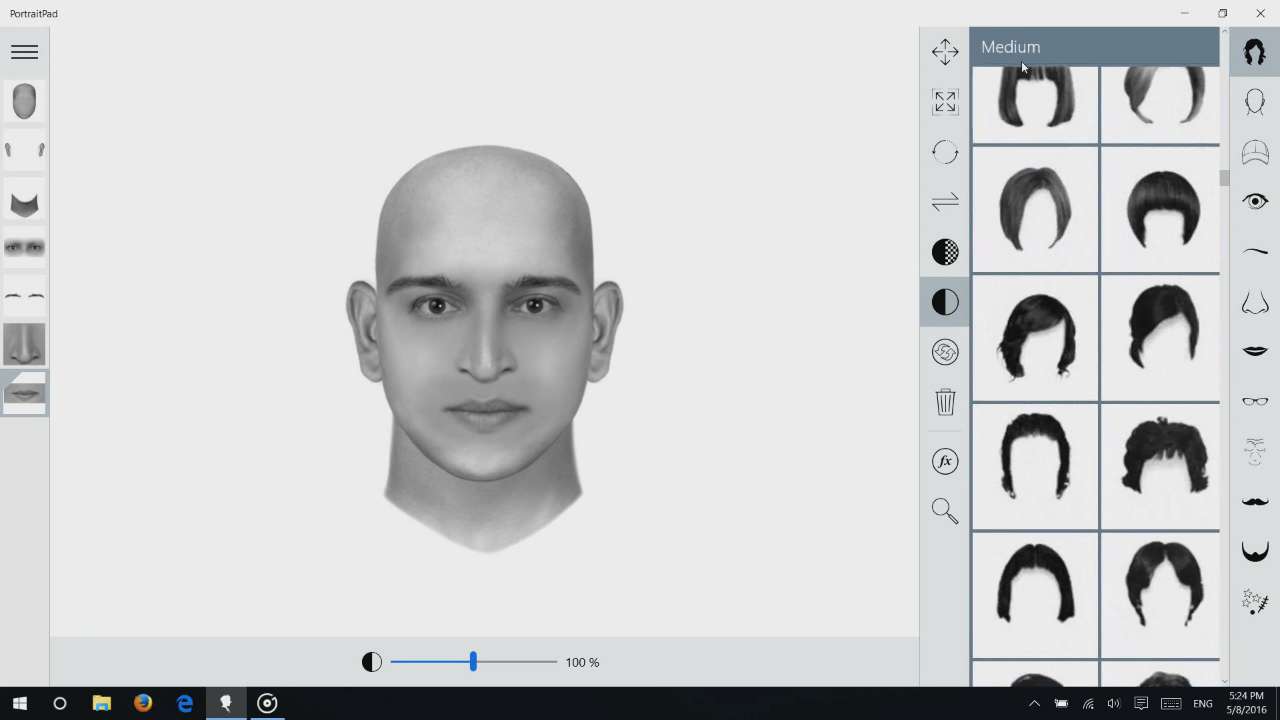Open the lips category

pos(1255,351)
